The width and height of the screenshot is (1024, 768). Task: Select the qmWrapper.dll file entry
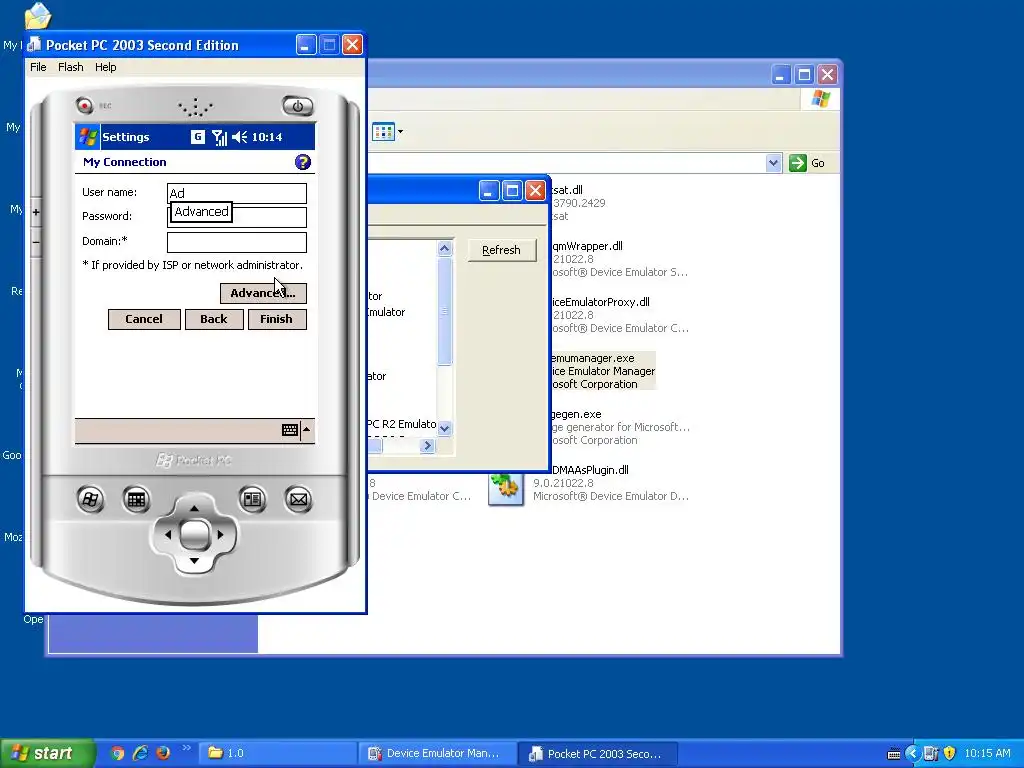coord(618,259)
